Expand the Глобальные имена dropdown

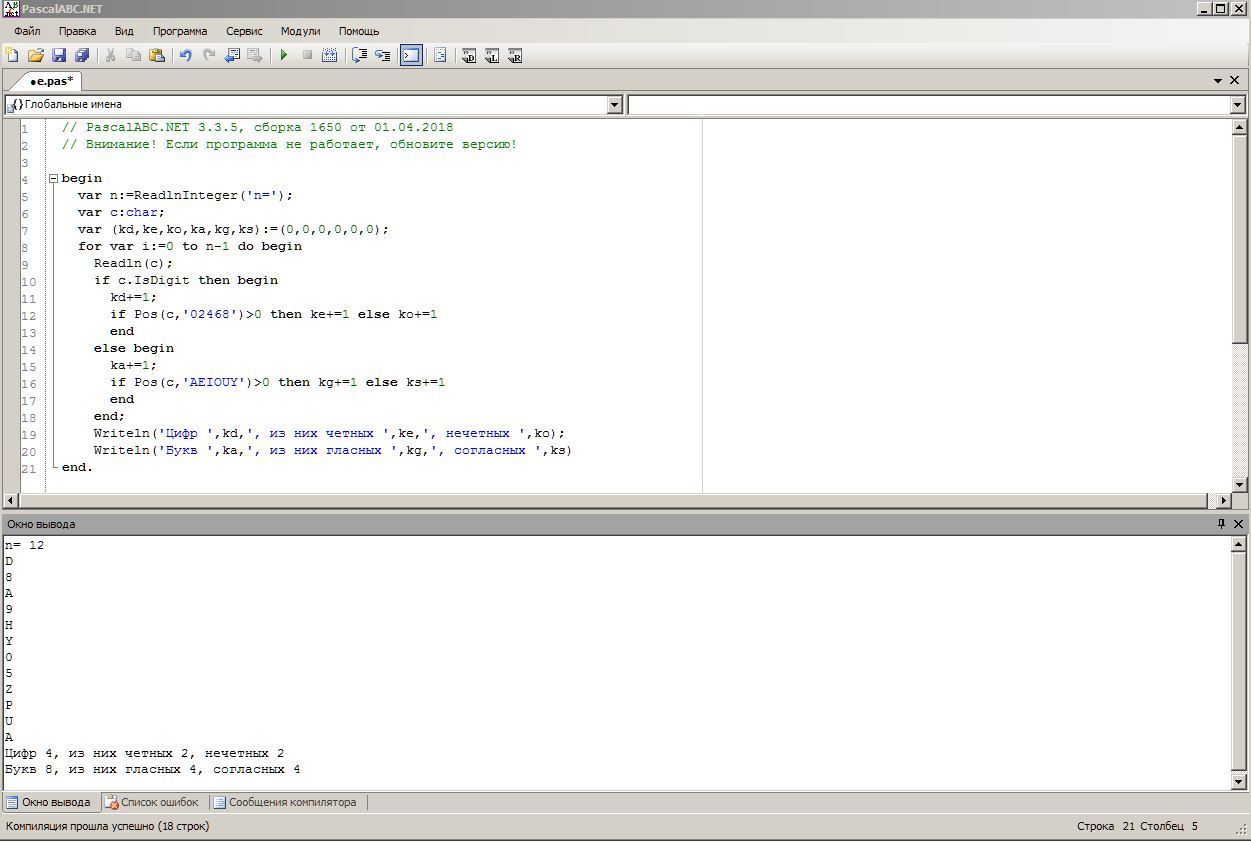click(615, 105)
